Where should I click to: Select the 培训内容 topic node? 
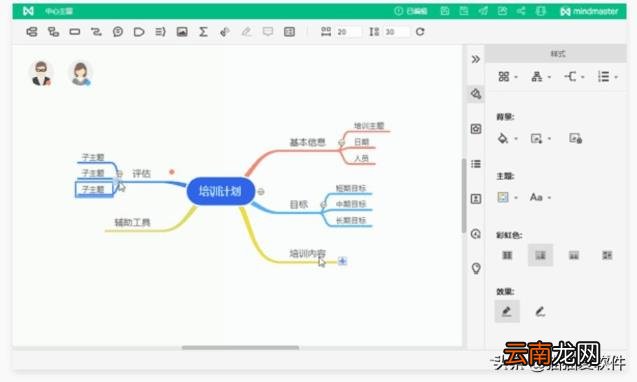coord(307,254)
